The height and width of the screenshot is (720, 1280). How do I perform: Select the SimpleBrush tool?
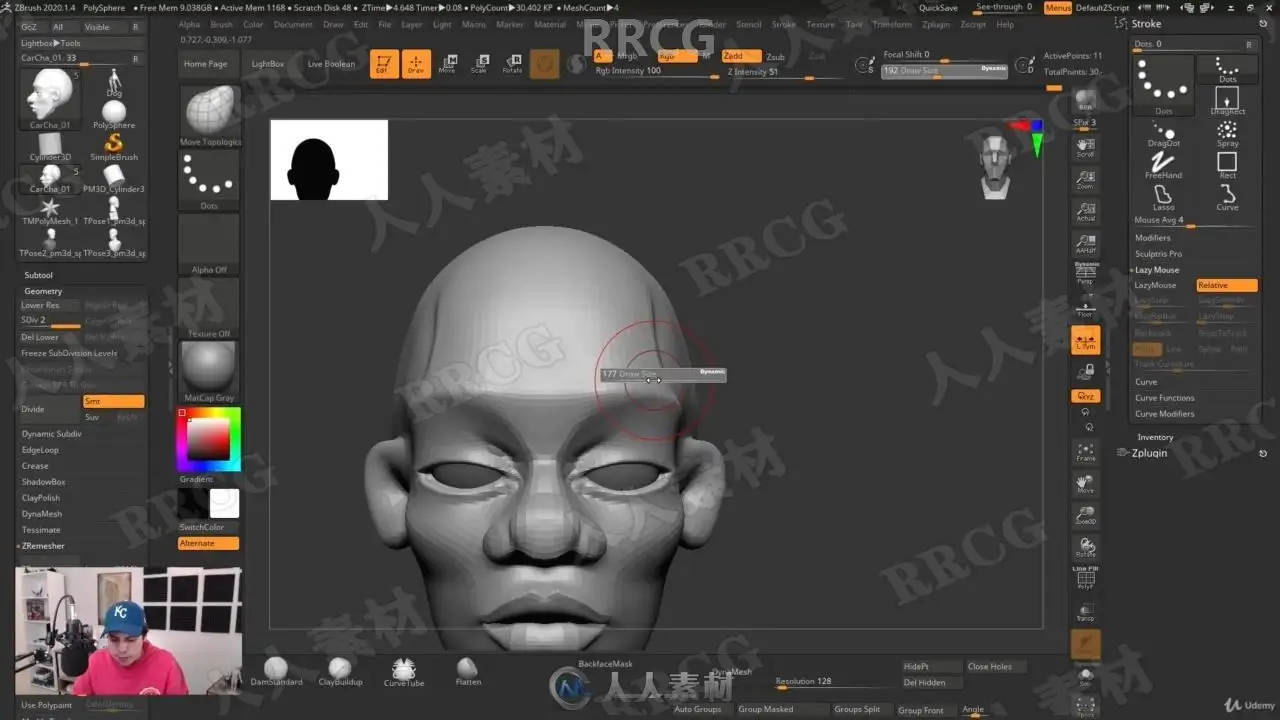tap(114, 147)
